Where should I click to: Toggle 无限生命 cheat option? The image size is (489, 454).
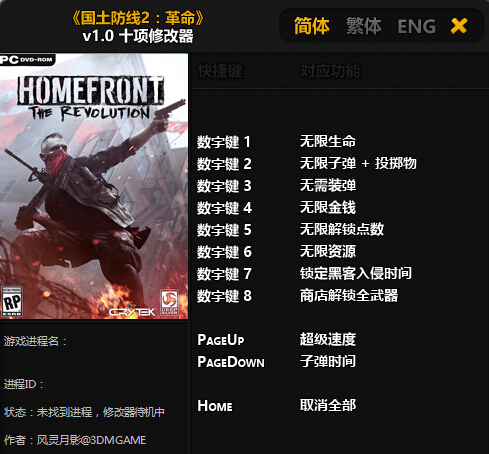[x=328, y=141]
